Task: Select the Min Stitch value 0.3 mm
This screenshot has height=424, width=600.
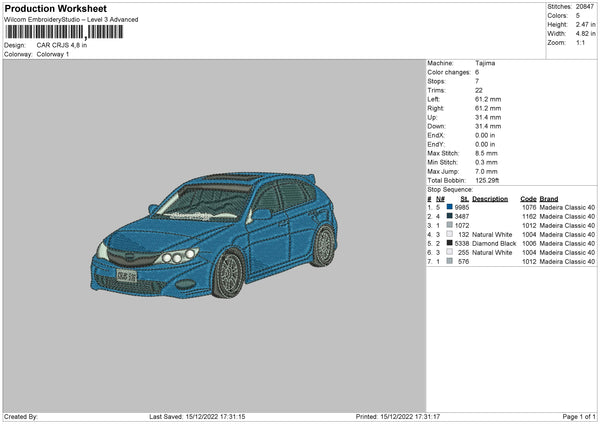Action: coord(486,162)
